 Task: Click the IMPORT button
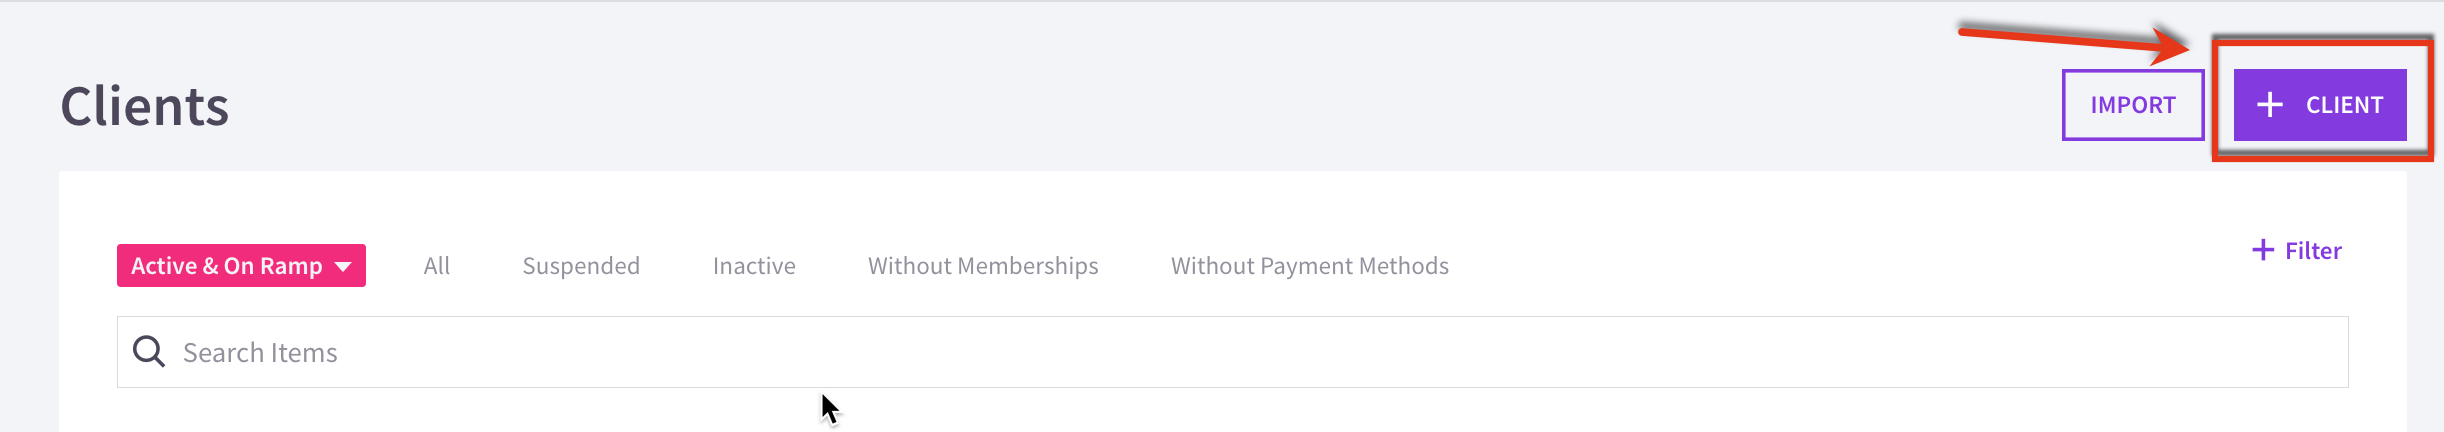pos(2133,105)
